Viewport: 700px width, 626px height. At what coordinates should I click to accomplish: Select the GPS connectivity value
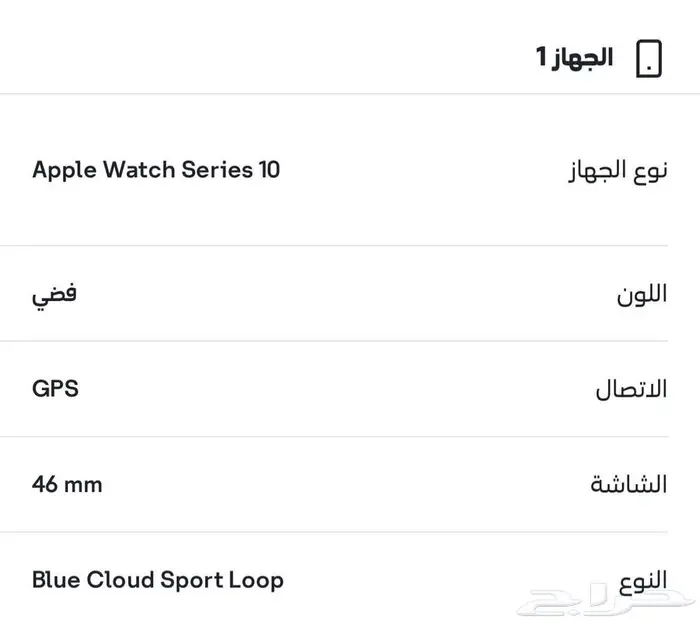coord(55,389)
